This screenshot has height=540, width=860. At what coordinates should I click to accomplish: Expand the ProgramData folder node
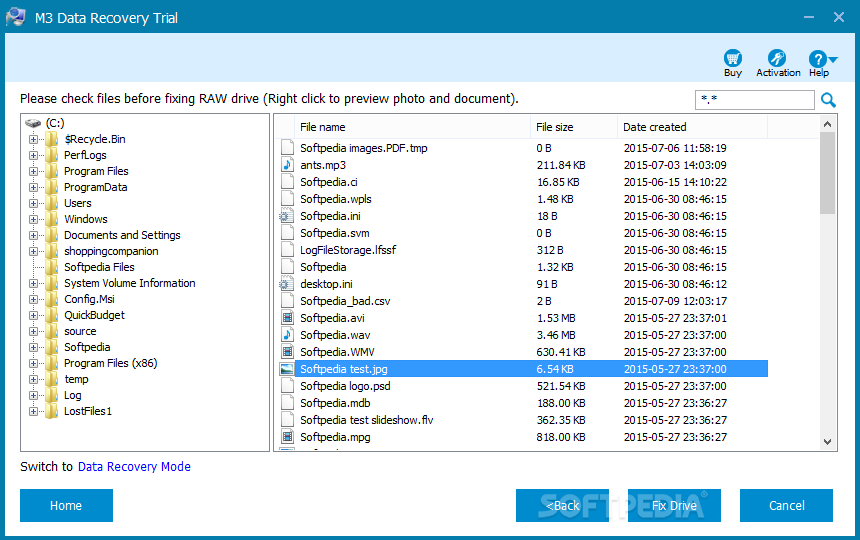click(x=33, y=187)
